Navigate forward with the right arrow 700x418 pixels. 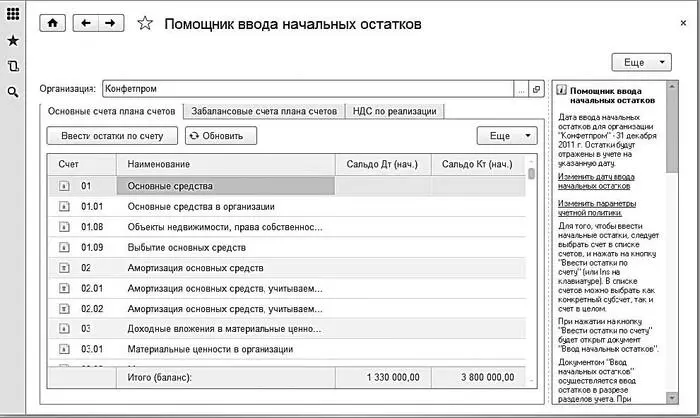tap(110, 23)
